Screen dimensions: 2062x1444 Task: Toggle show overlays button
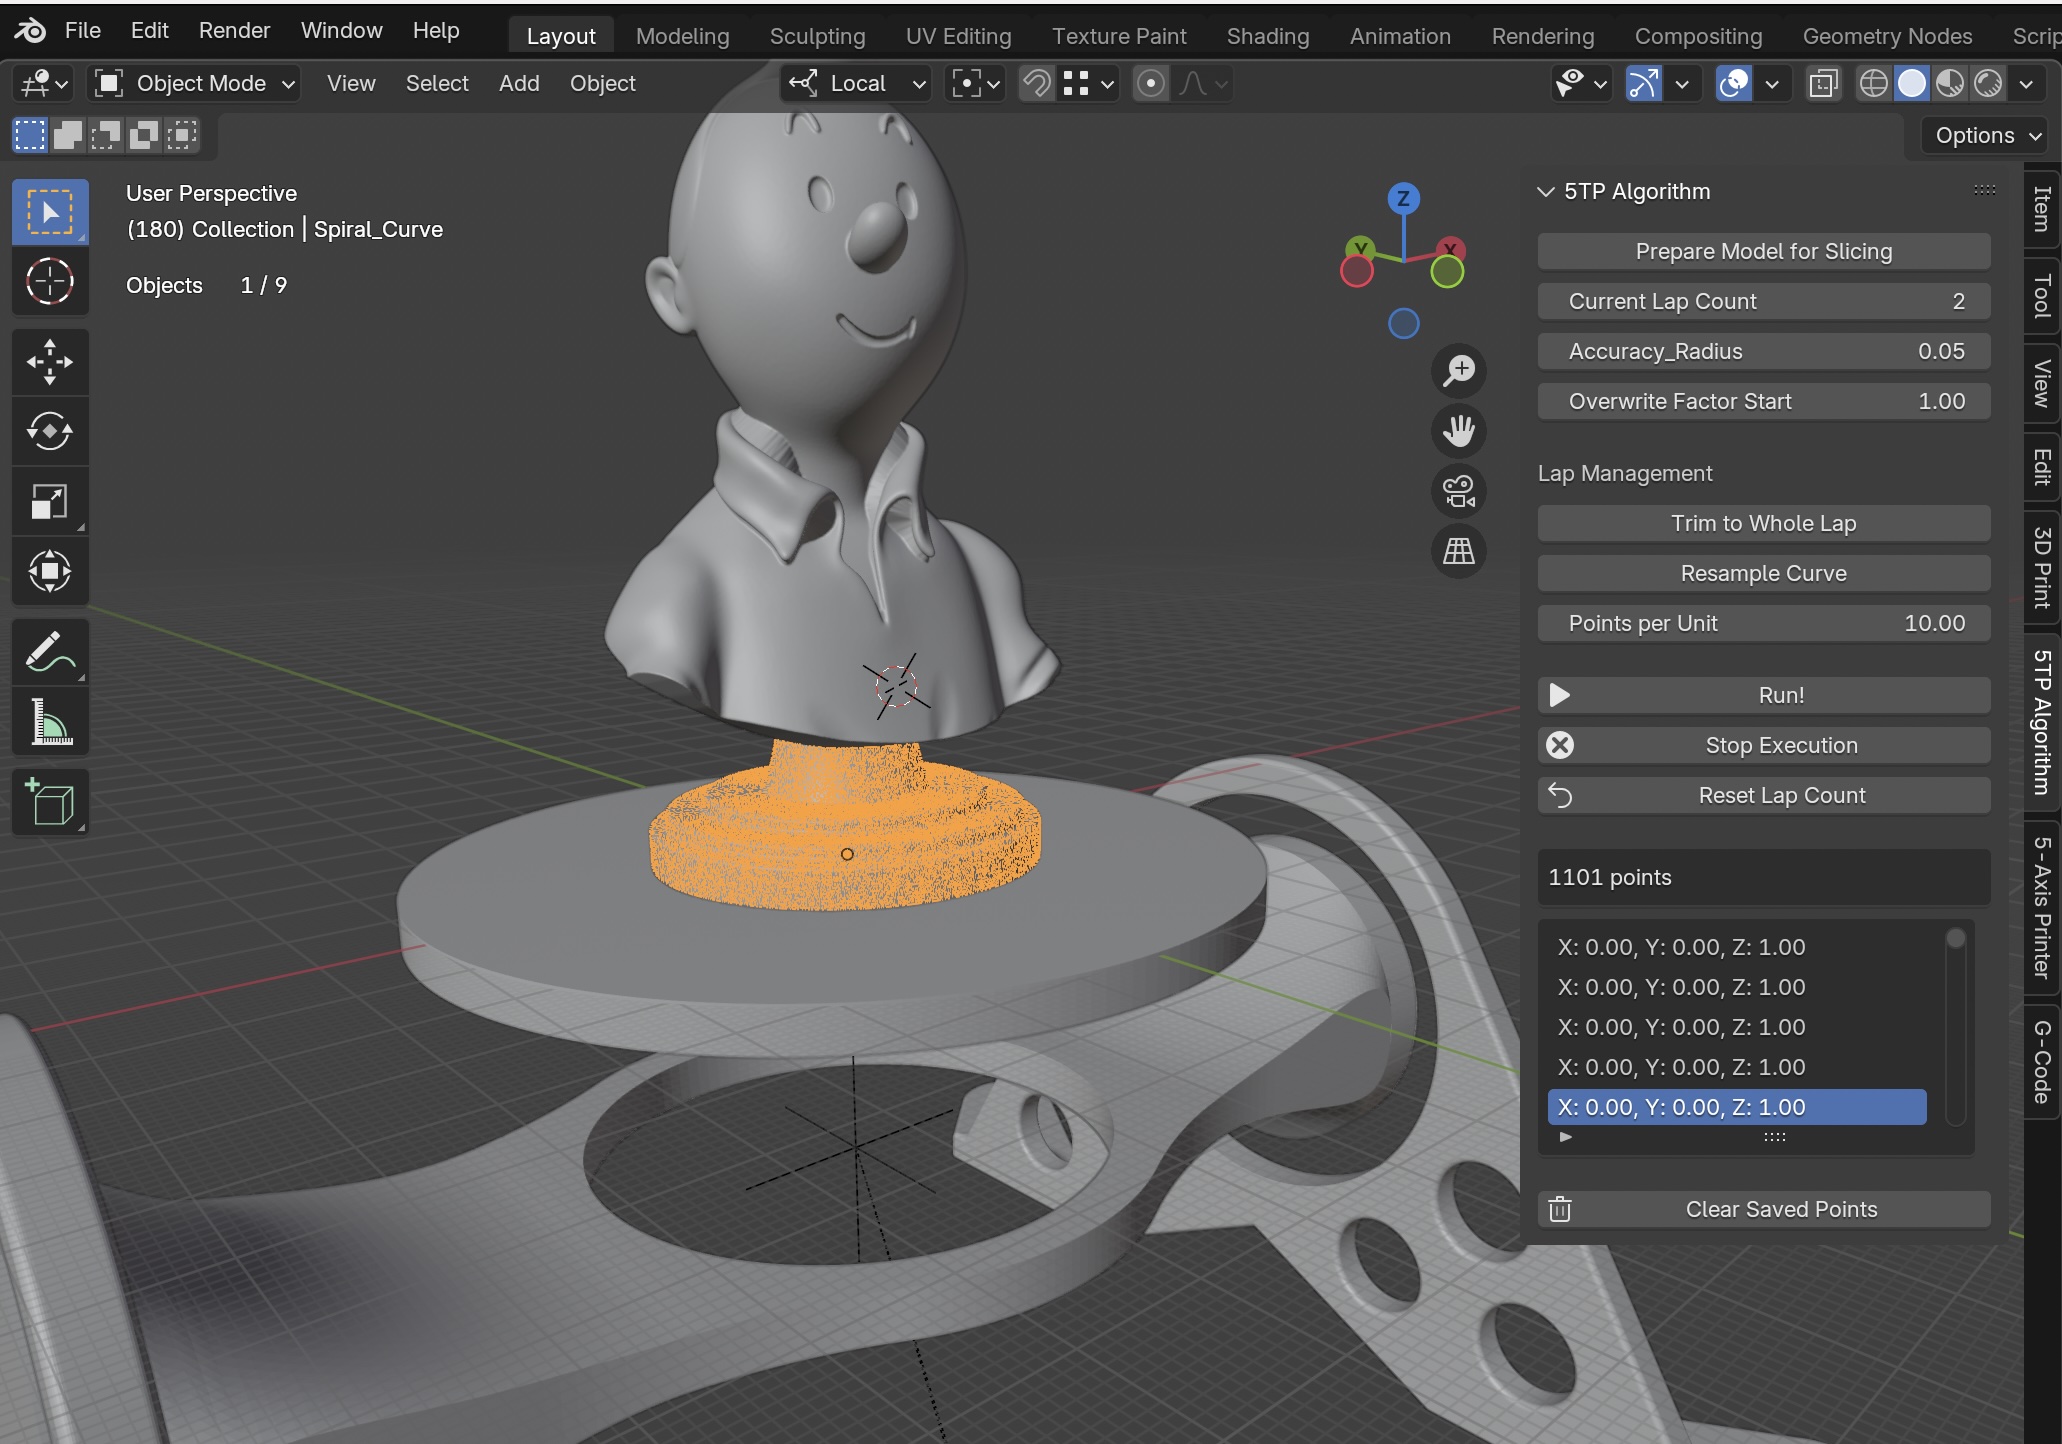[1734, 84]
